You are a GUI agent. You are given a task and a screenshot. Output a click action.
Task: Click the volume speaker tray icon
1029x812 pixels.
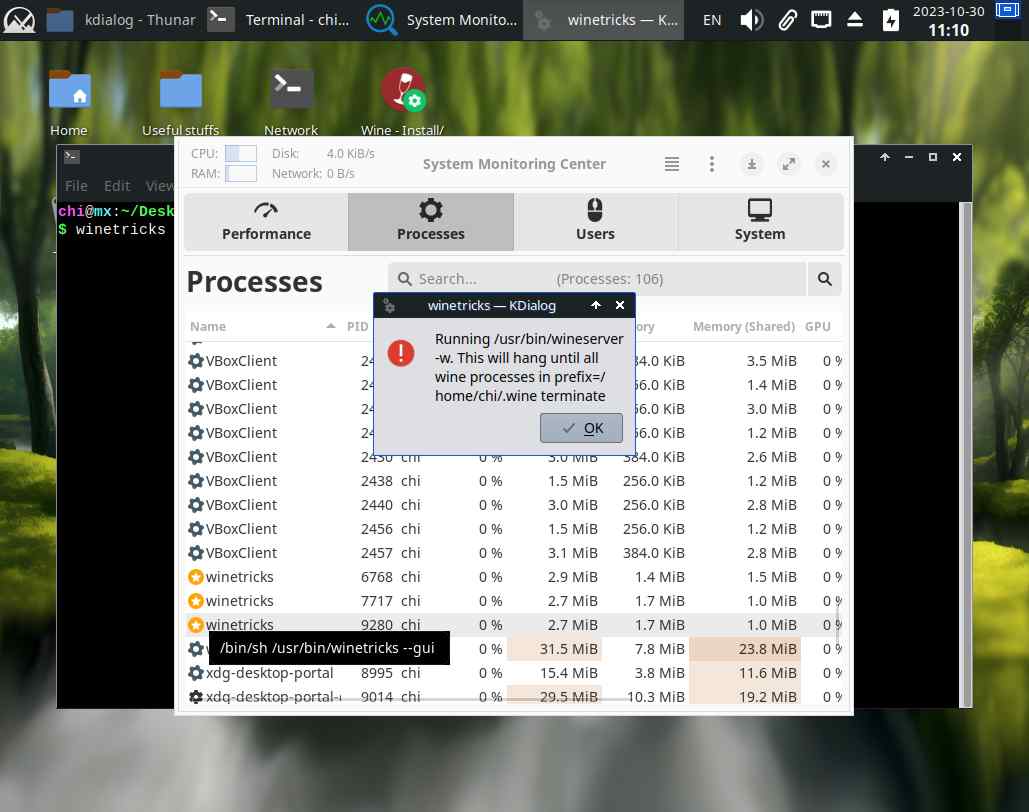click(751, 20)
